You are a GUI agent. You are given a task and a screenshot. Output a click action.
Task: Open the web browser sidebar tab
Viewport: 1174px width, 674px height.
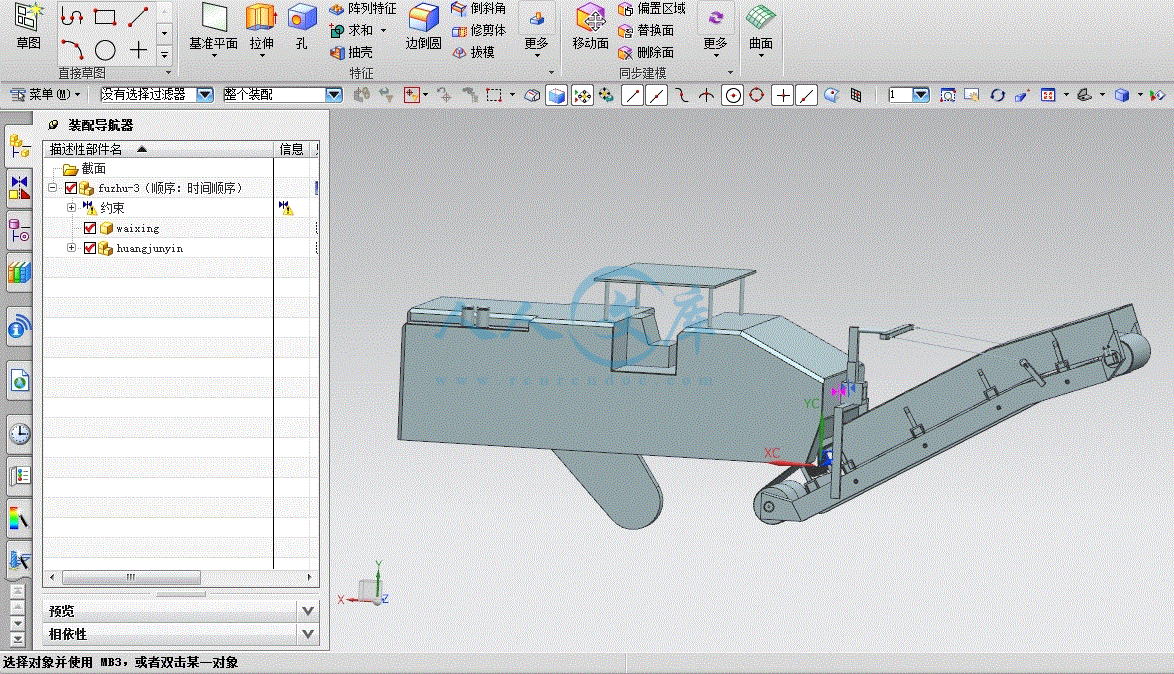tap(19, 380)
